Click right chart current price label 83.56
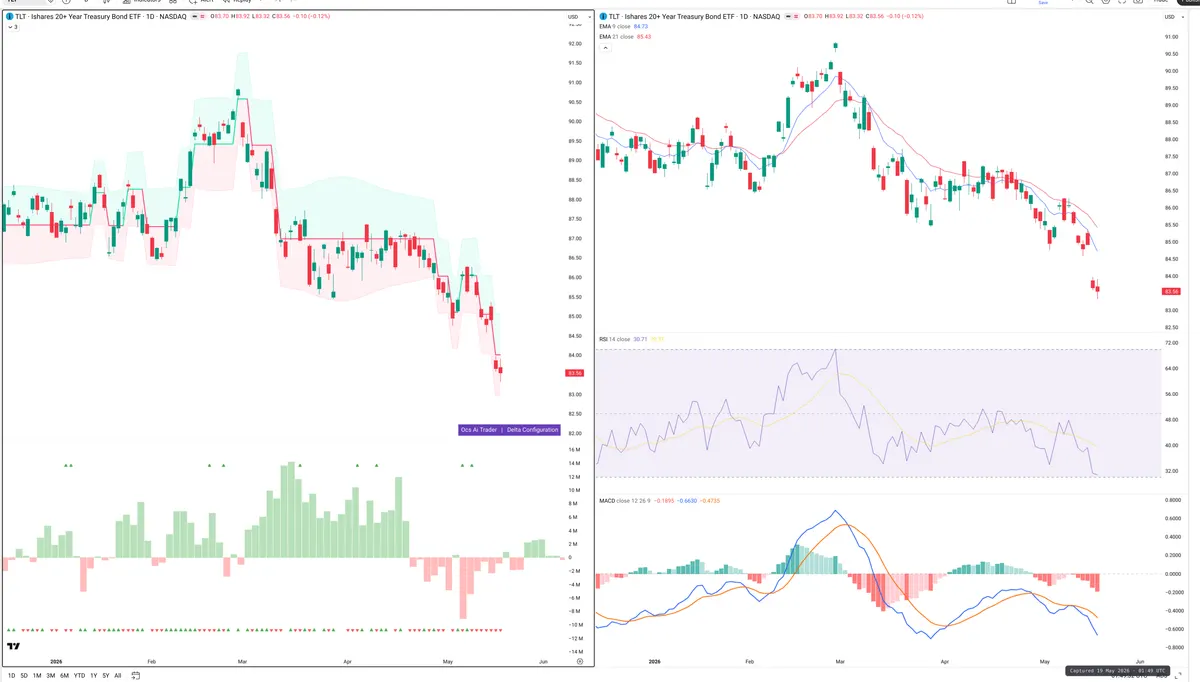The width and height of the screenshot is (1200, 682). coord(1172,291)
